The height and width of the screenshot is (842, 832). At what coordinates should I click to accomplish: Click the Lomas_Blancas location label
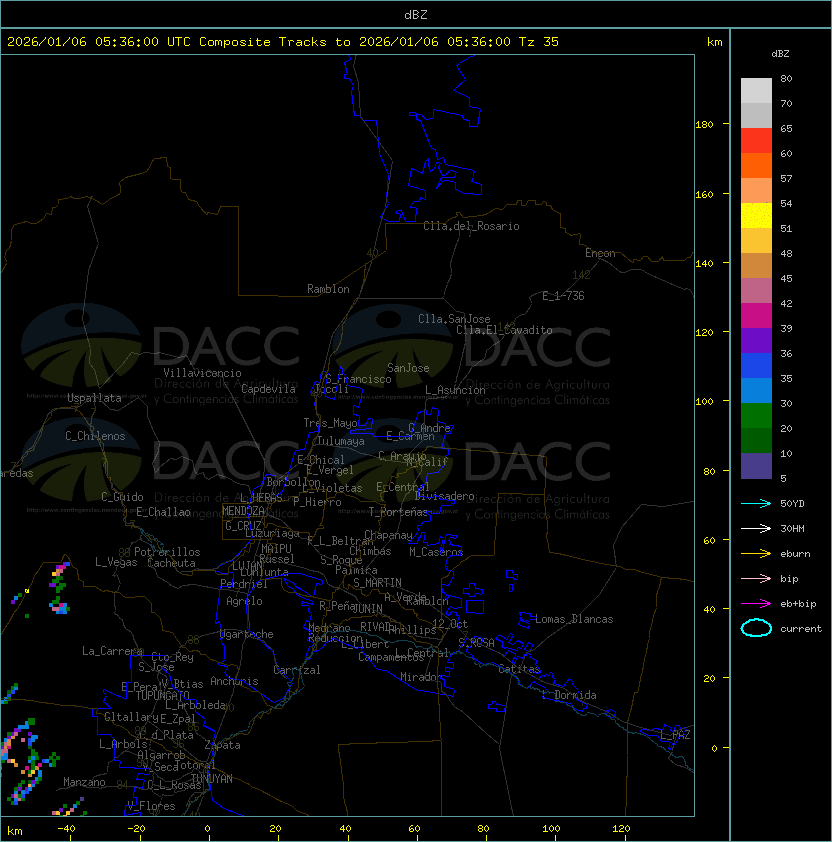(x=574, y=619)
